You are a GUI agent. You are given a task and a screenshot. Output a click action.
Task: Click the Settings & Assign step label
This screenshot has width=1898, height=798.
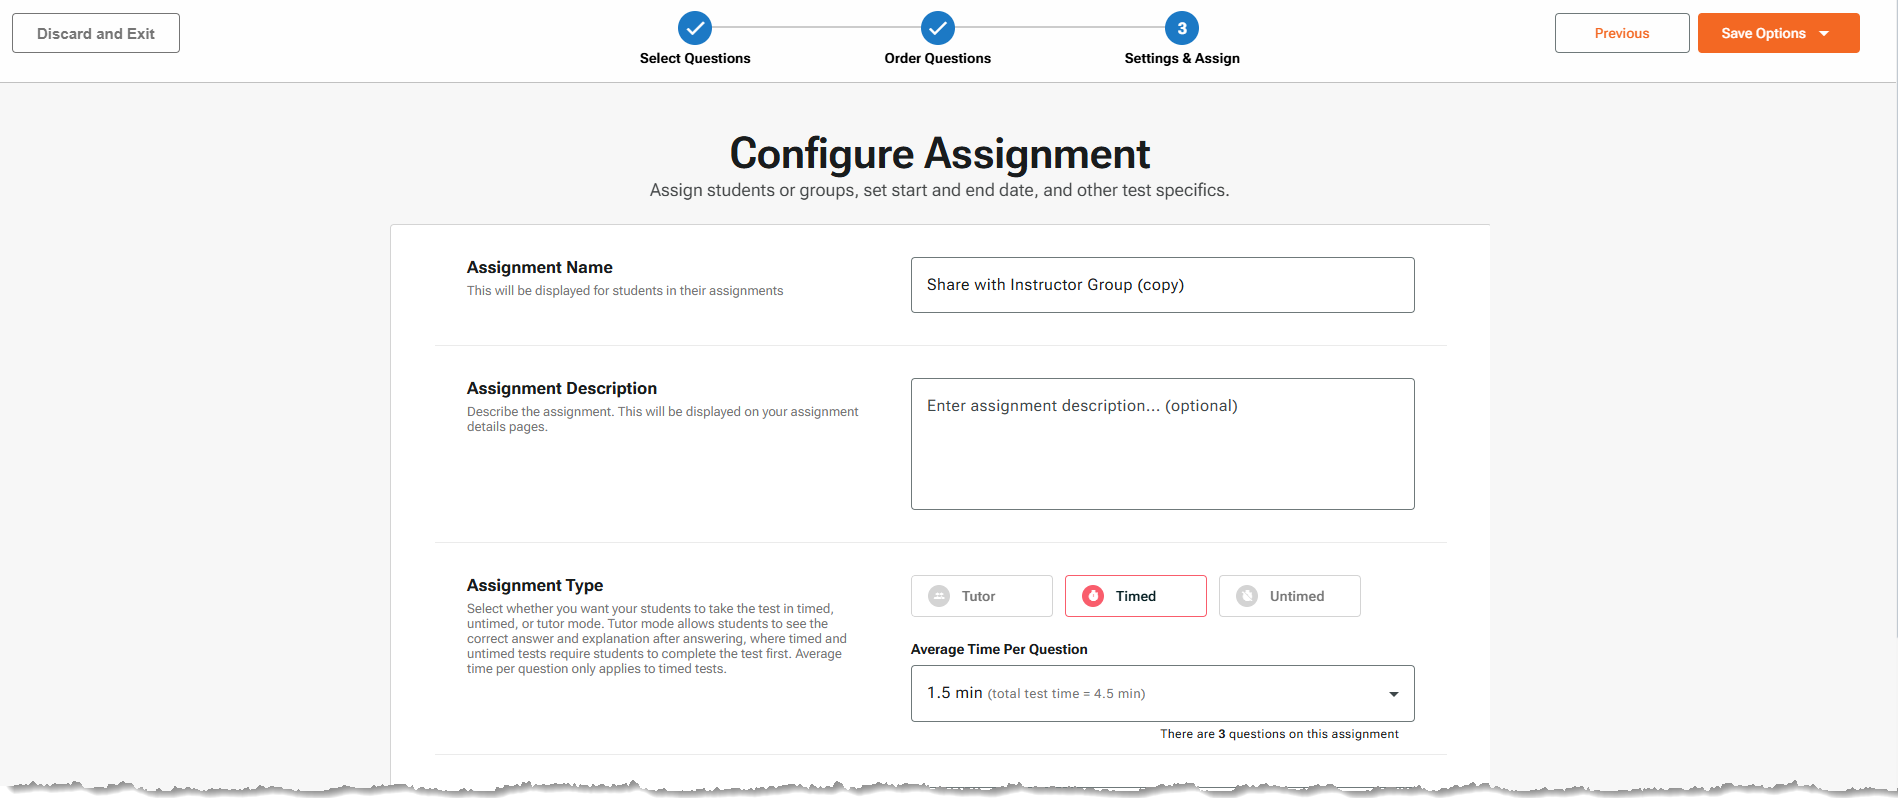coord(1181,58)
